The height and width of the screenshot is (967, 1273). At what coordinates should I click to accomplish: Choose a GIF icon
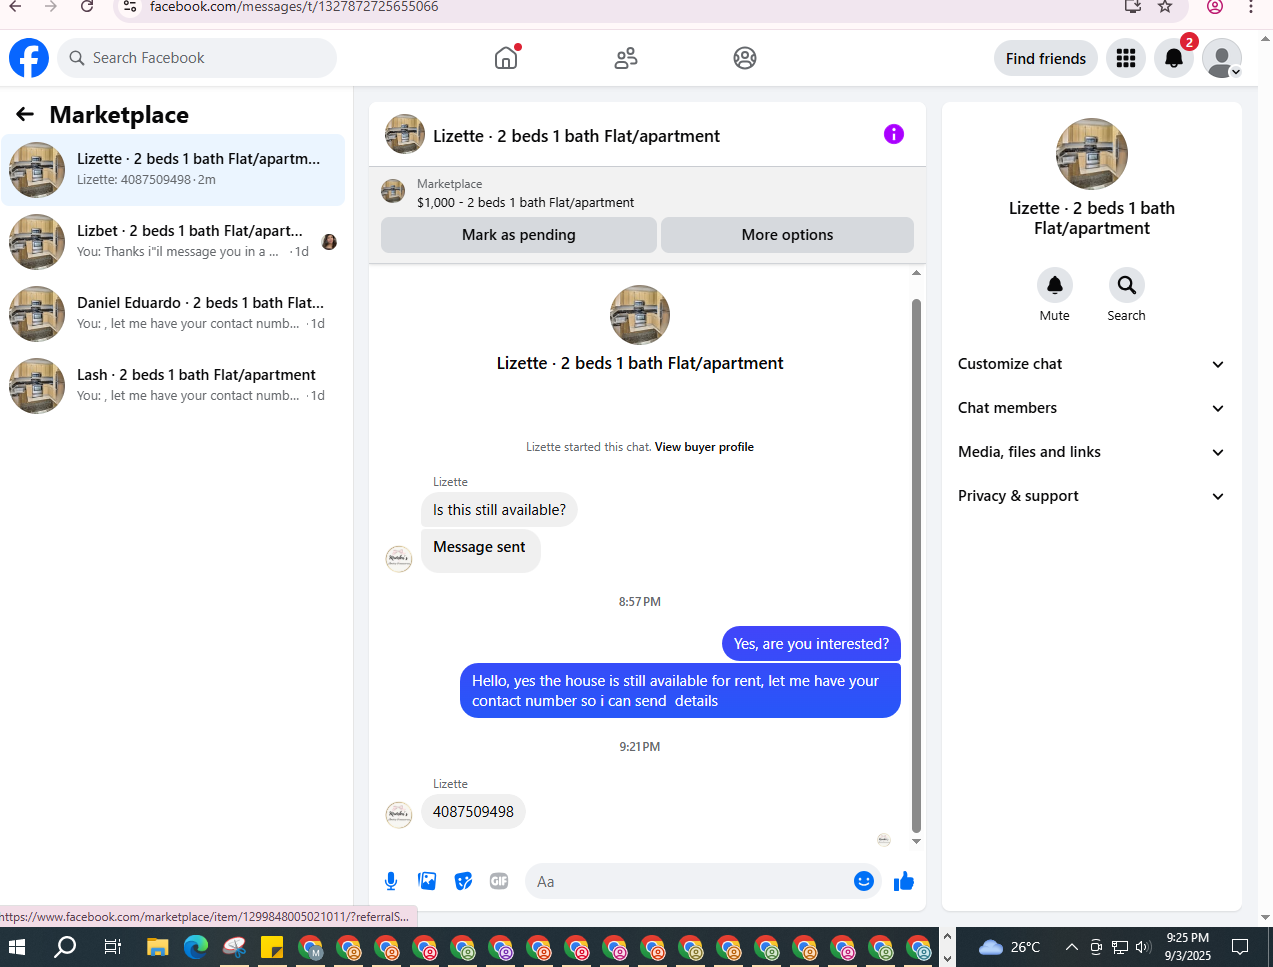coord(499,881)
